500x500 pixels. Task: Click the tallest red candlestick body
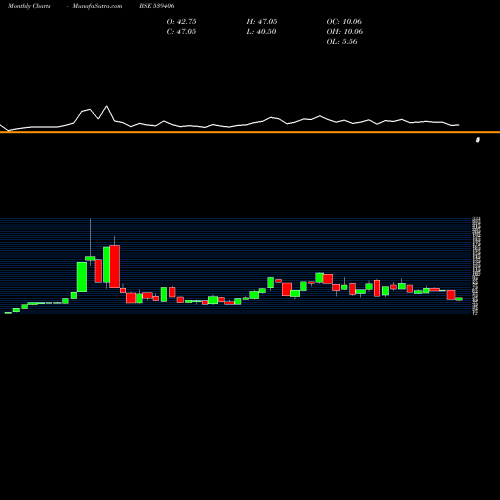[x=115, y=266]
